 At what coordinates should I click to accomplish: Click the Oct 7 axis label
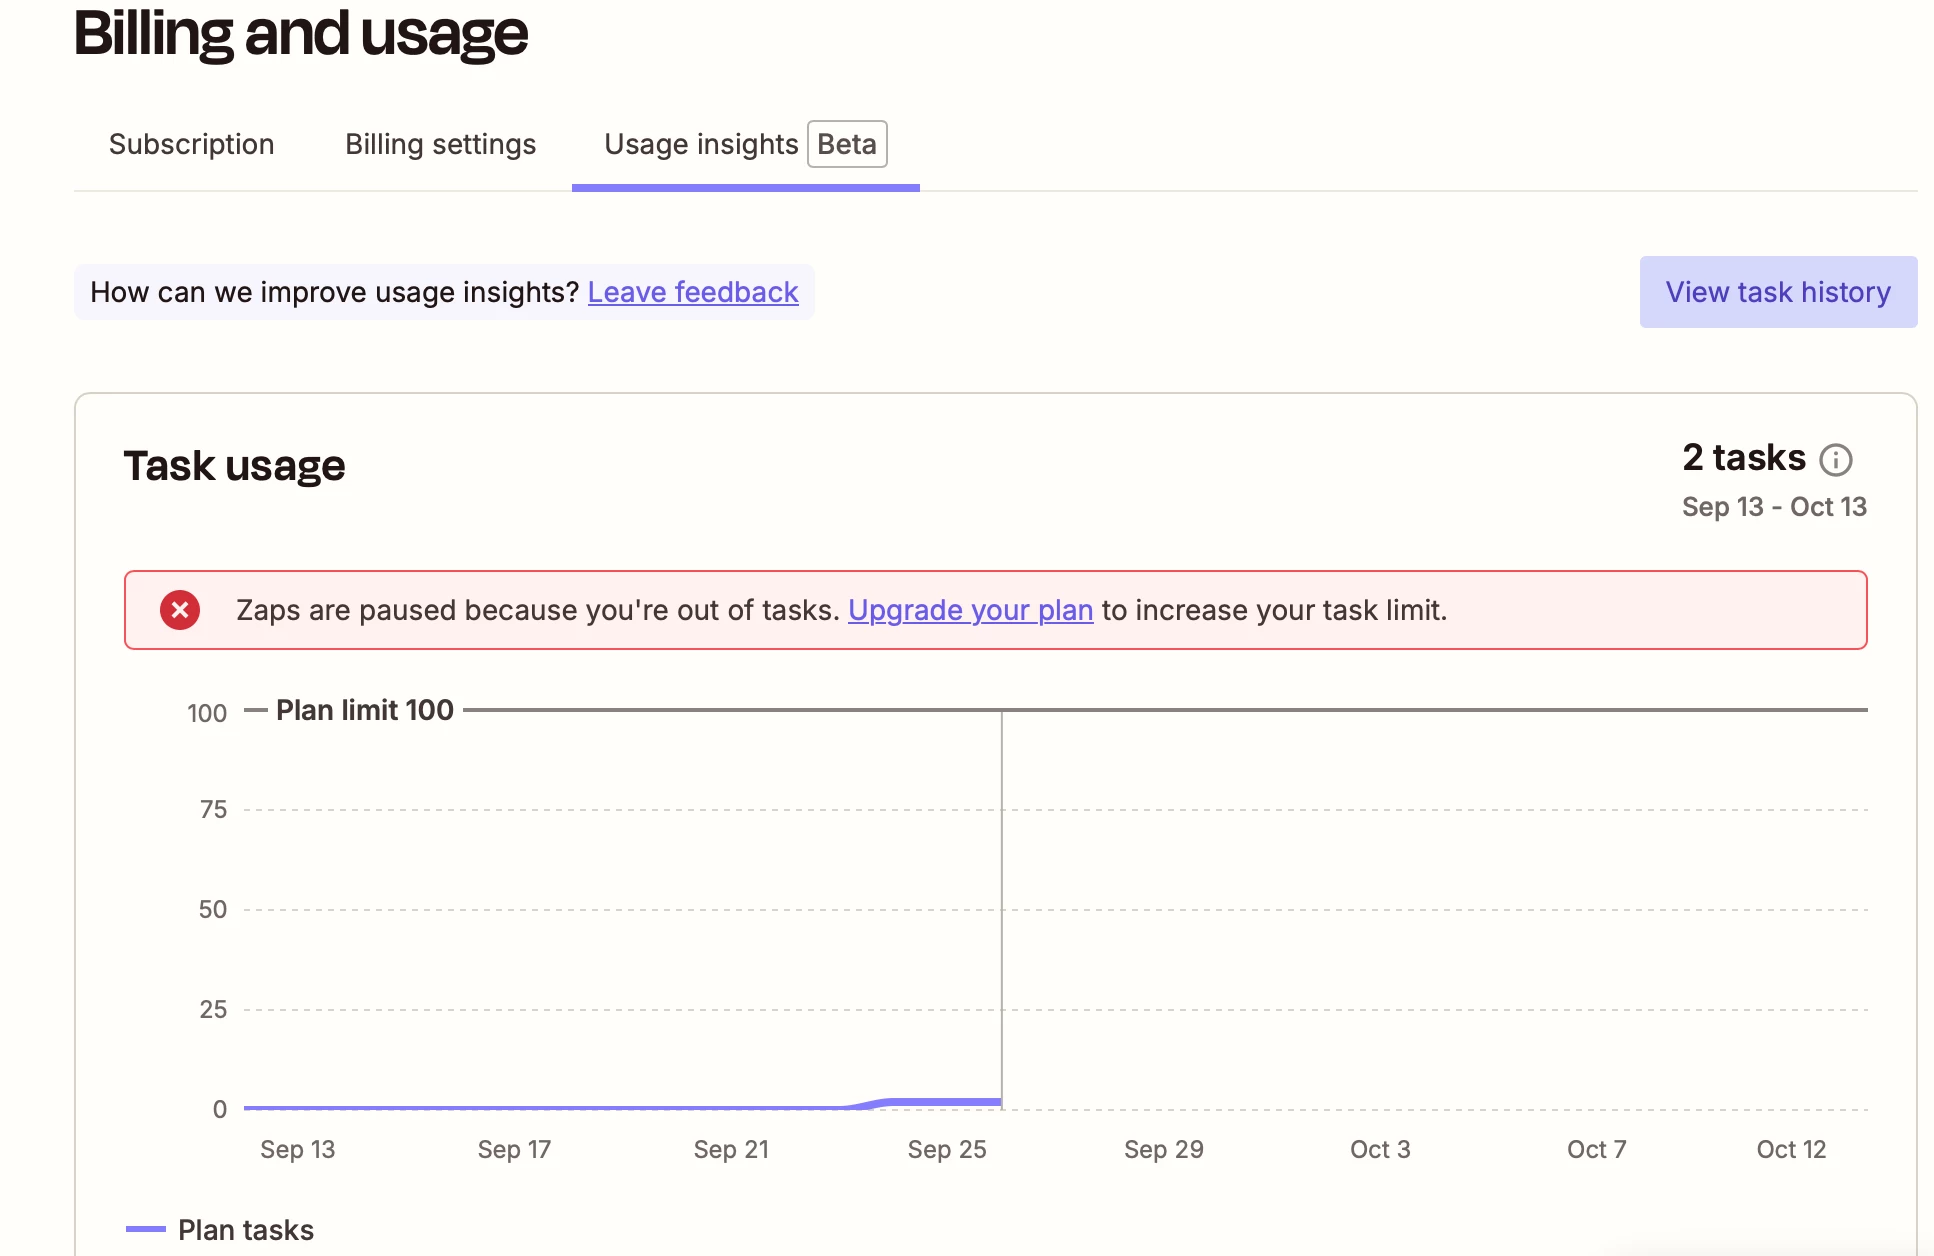pos(1596,1150)
